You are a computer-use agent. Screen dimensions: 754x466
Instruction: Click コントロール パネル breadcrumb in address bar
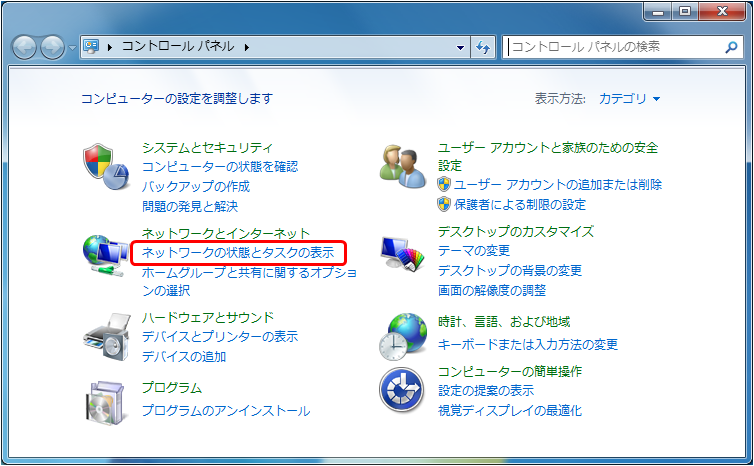pos(178,46)
